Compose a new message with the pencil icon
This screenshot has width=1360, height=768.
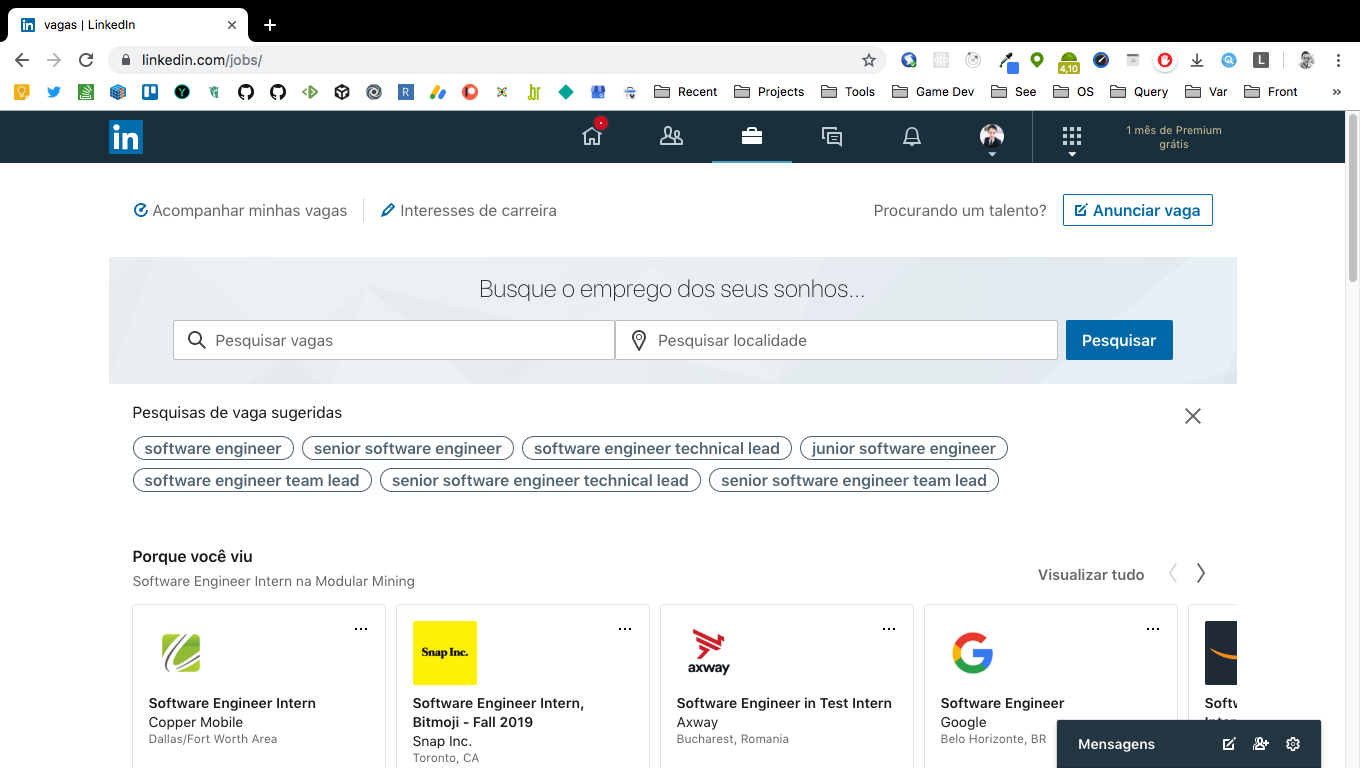pos(1228,744)
